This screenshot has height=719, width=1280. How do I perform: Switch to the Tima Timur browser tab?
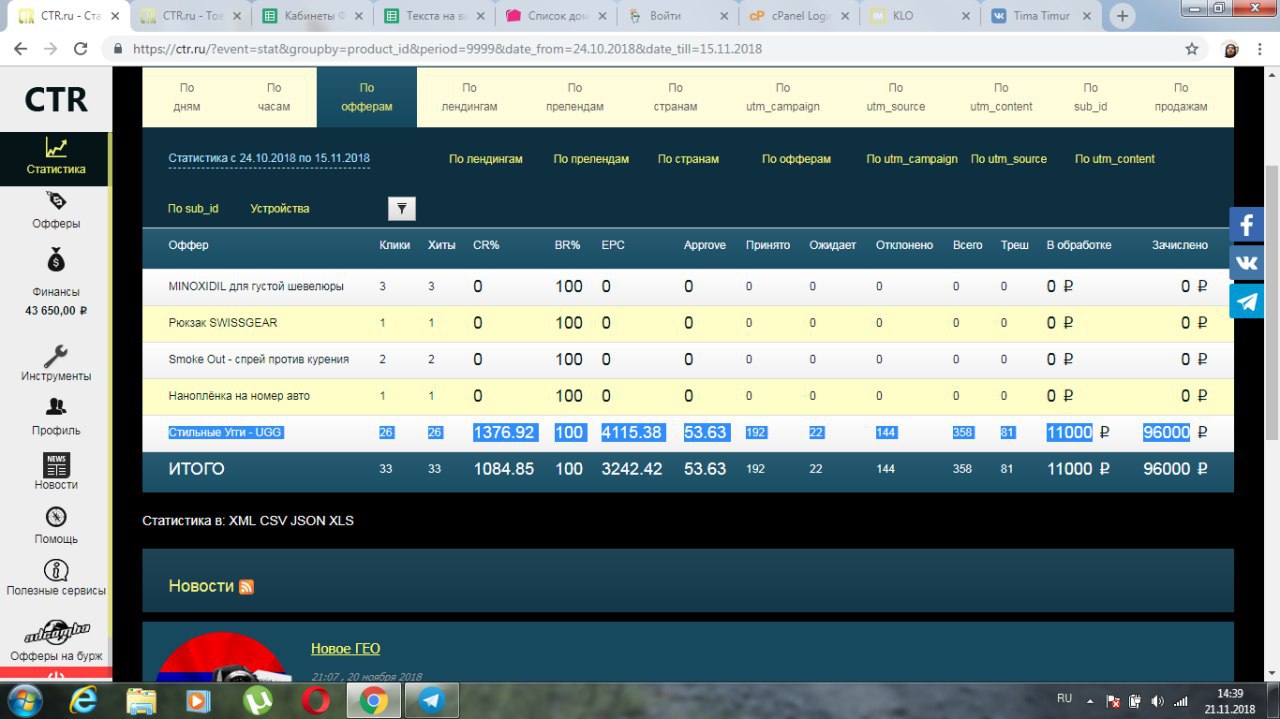pos(1039,16)
